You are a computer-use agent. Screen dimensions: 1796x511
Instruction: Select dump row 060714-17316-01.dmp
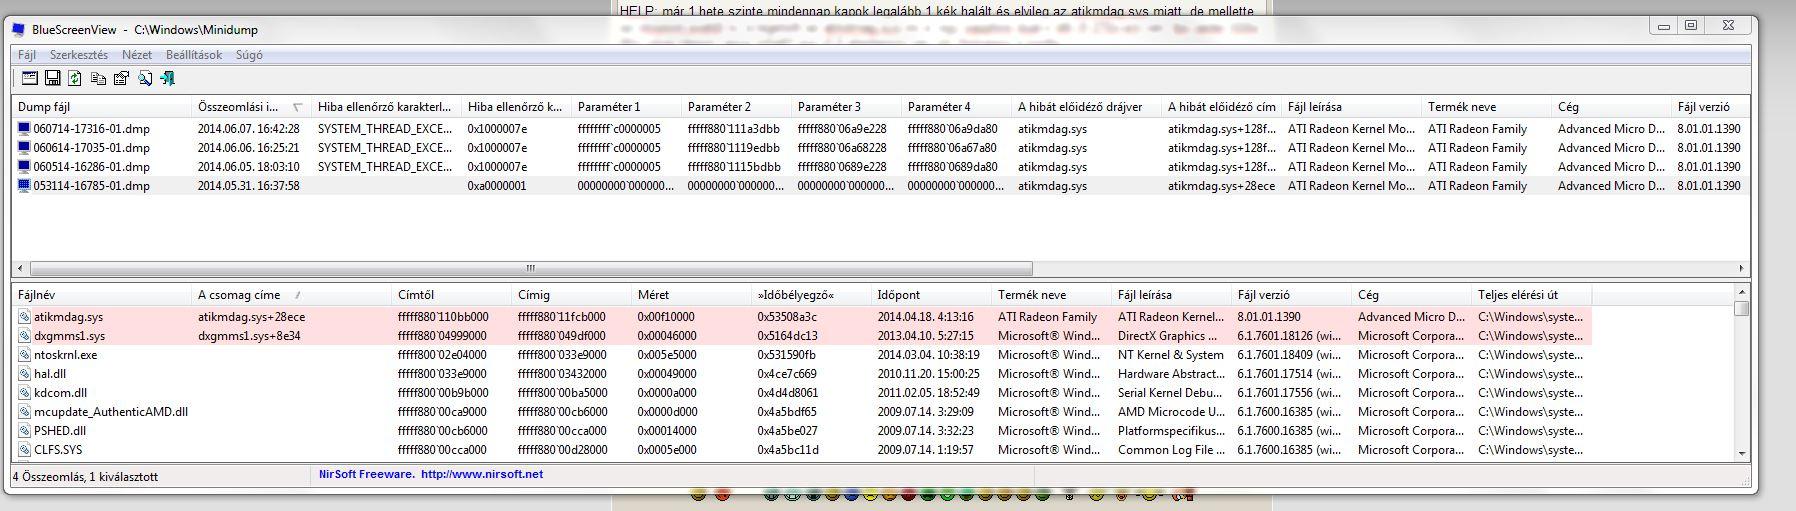pos(882,129)
